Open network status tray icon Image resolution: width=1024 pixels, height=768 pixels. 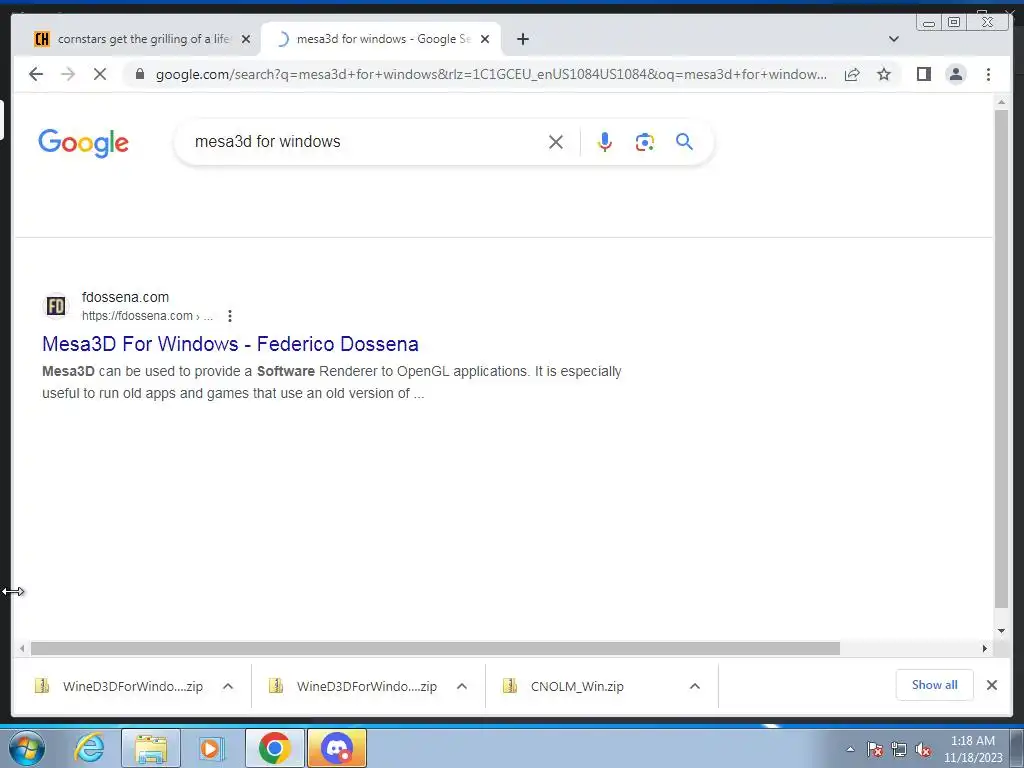899,749
